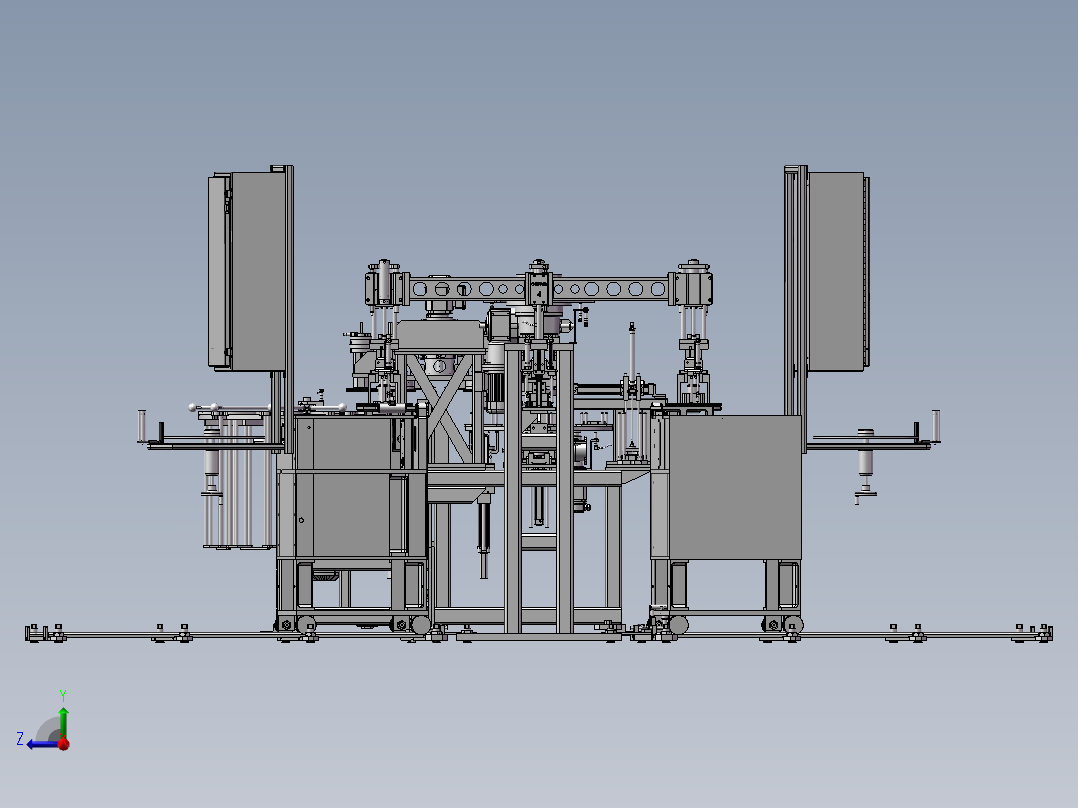Select the large lower right enclosure panel
1078x808 pixels.
pos(734,486)
